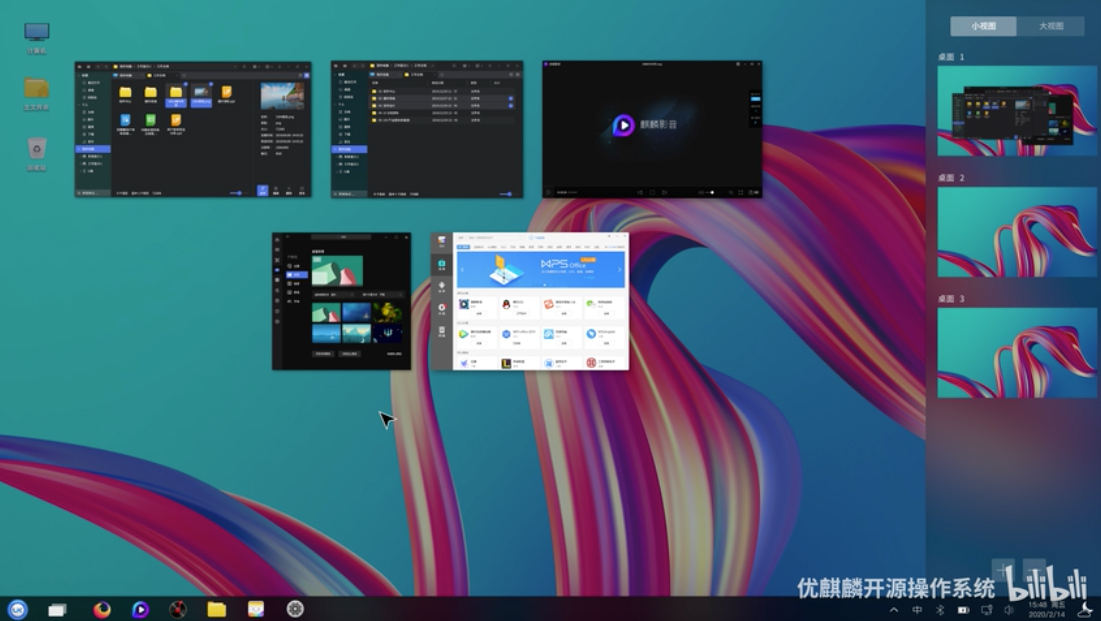This screenshot has height=621, width=1101.
Task: Open Kylin Video player from the taskbar
Action: 141,609
